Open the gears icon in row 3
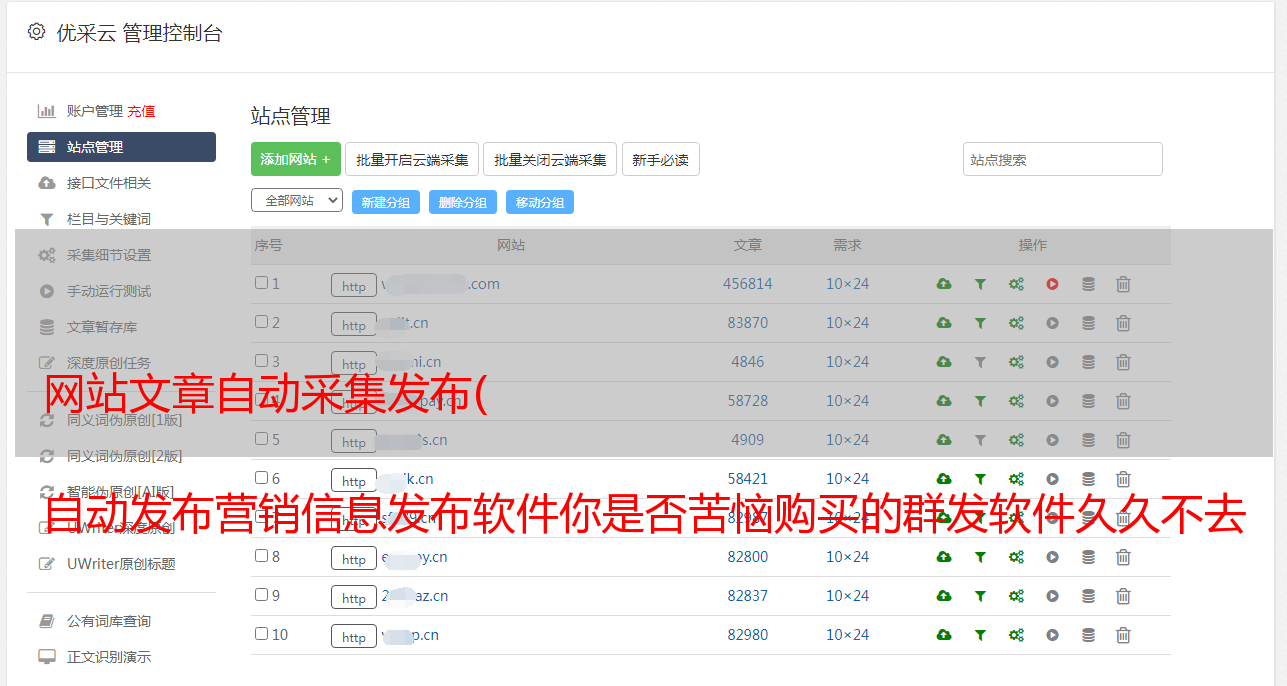1287x686 pixels. 1016,362
